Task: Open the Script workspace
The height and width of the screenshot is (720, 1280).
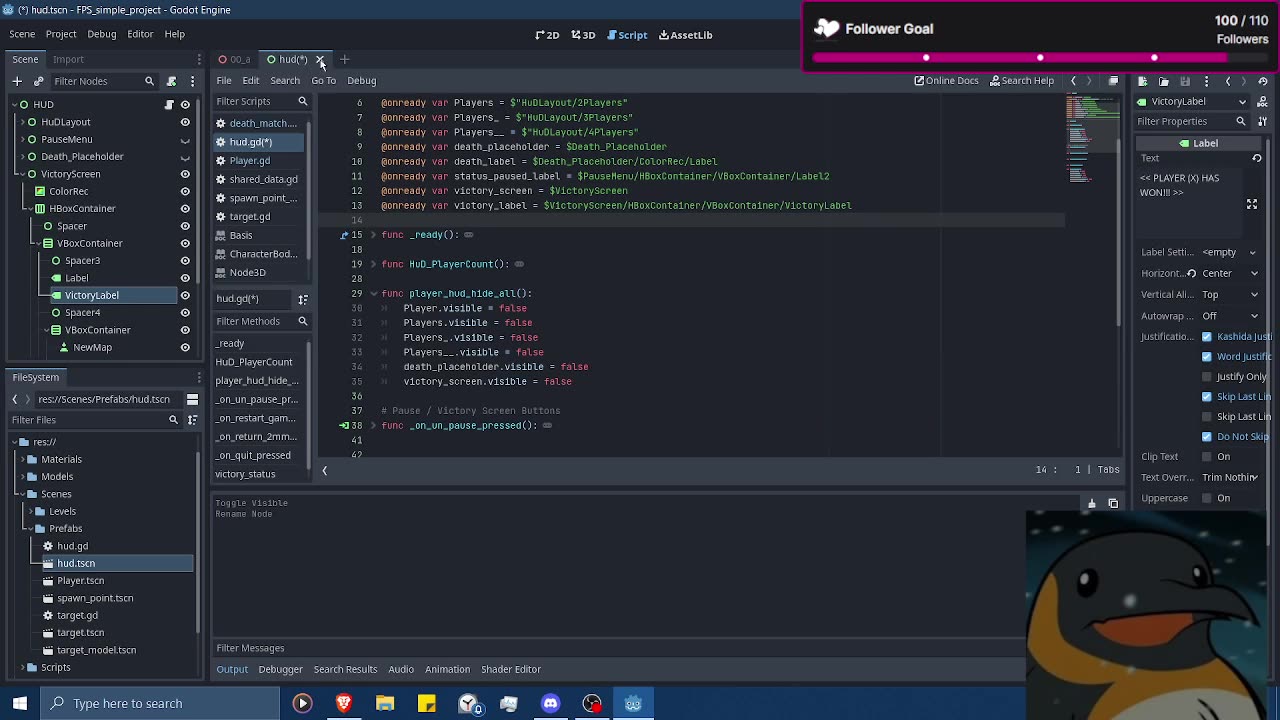Action: coord(627,35)
